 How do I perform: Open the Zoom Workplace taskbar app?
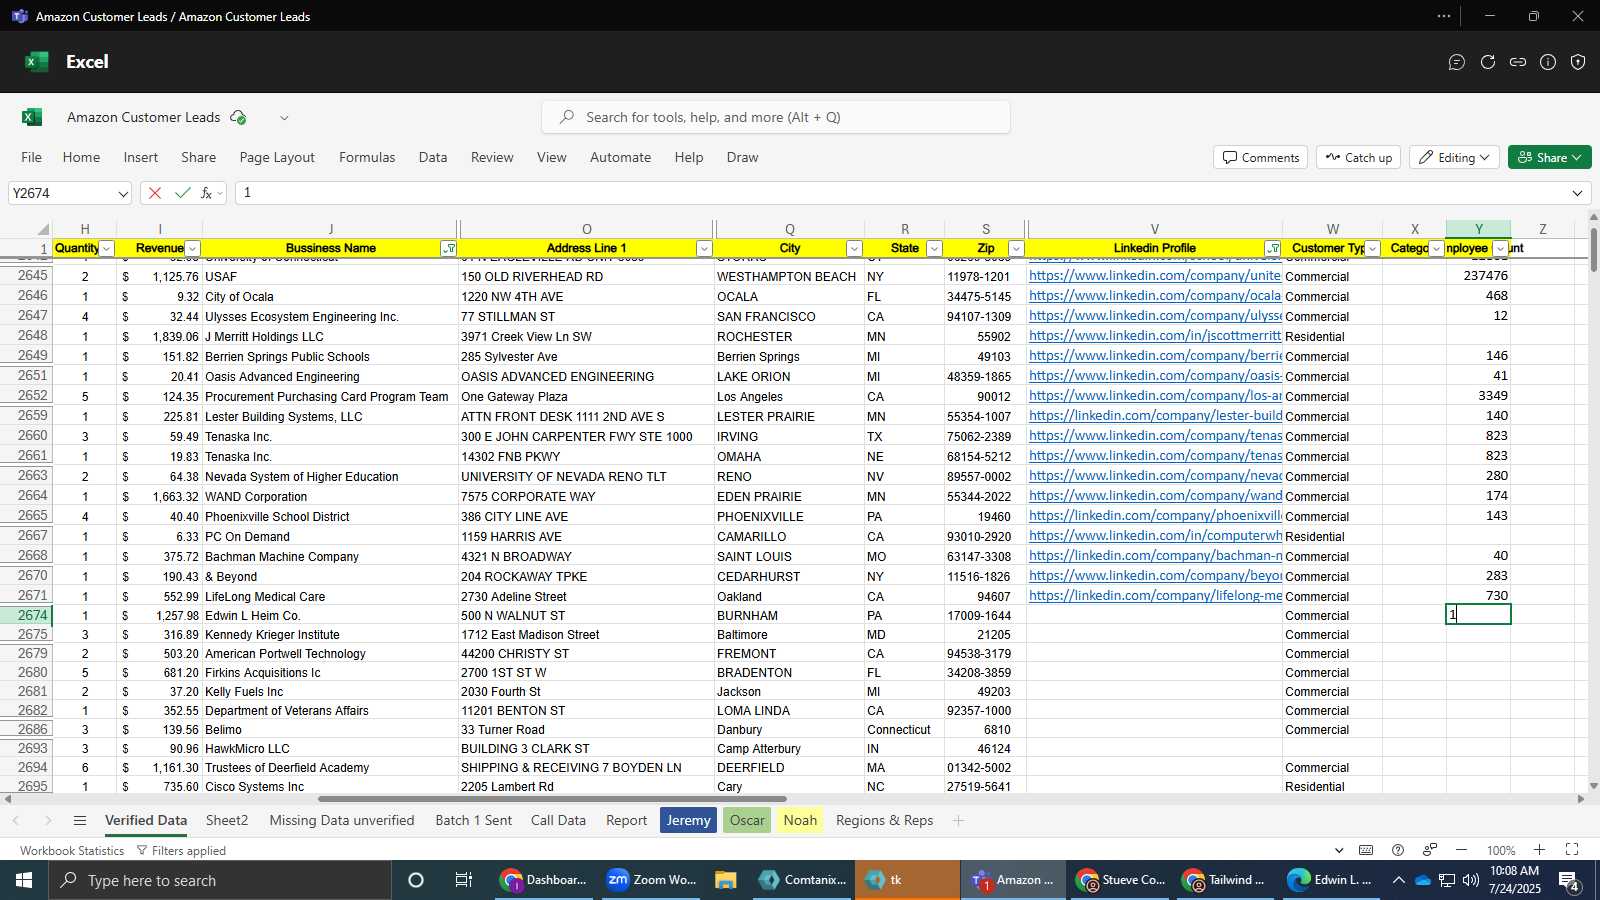653,880
